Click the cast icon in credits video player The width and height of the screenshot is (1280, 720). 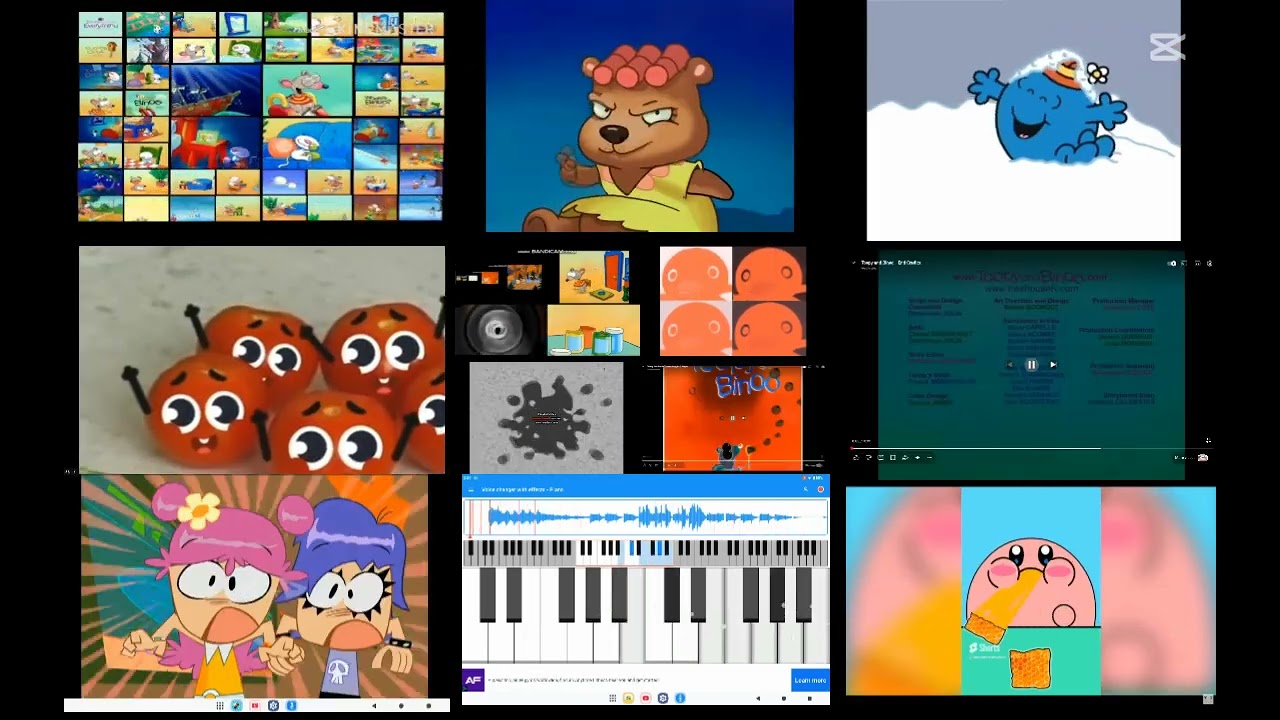(1184, 263)
